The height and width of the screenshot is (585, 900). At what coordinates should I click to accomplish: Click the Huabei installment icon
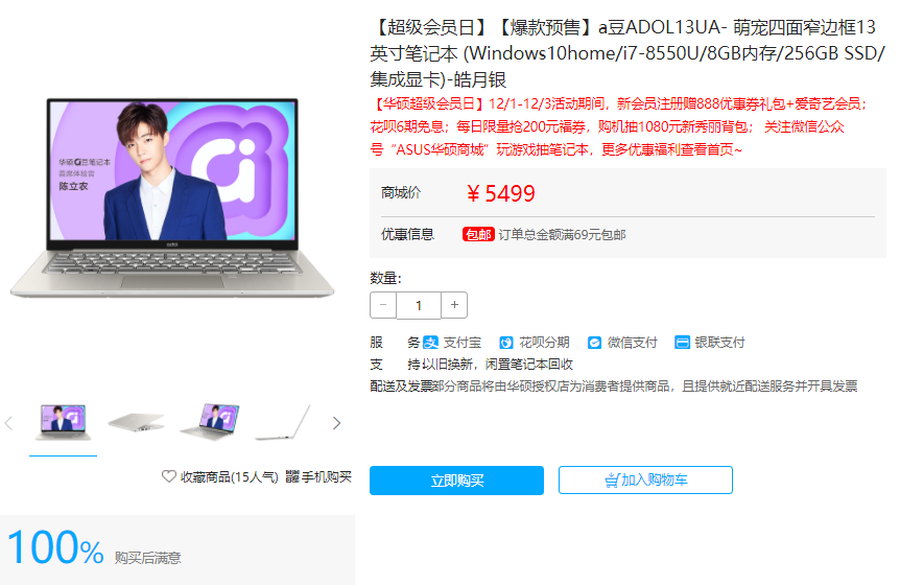pos(506,343)
